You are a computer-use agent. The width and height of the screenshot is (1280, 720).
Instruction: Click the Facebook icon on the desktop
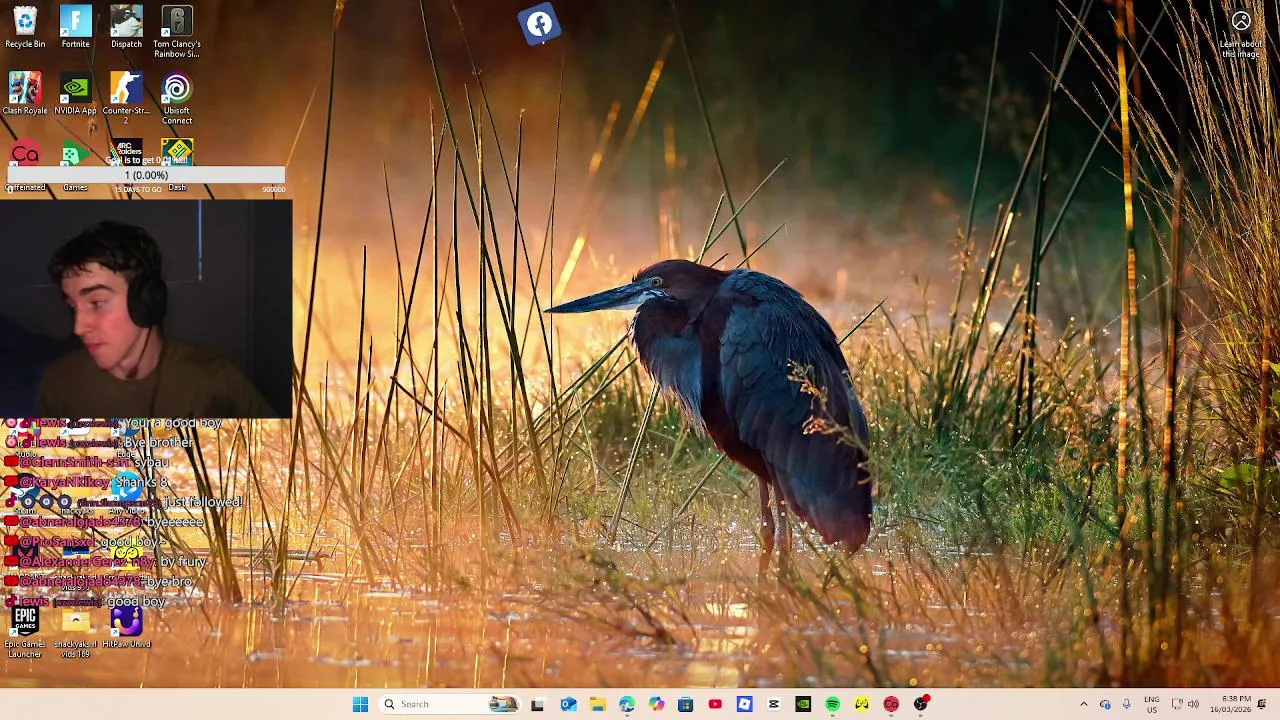tap(539, 25)
